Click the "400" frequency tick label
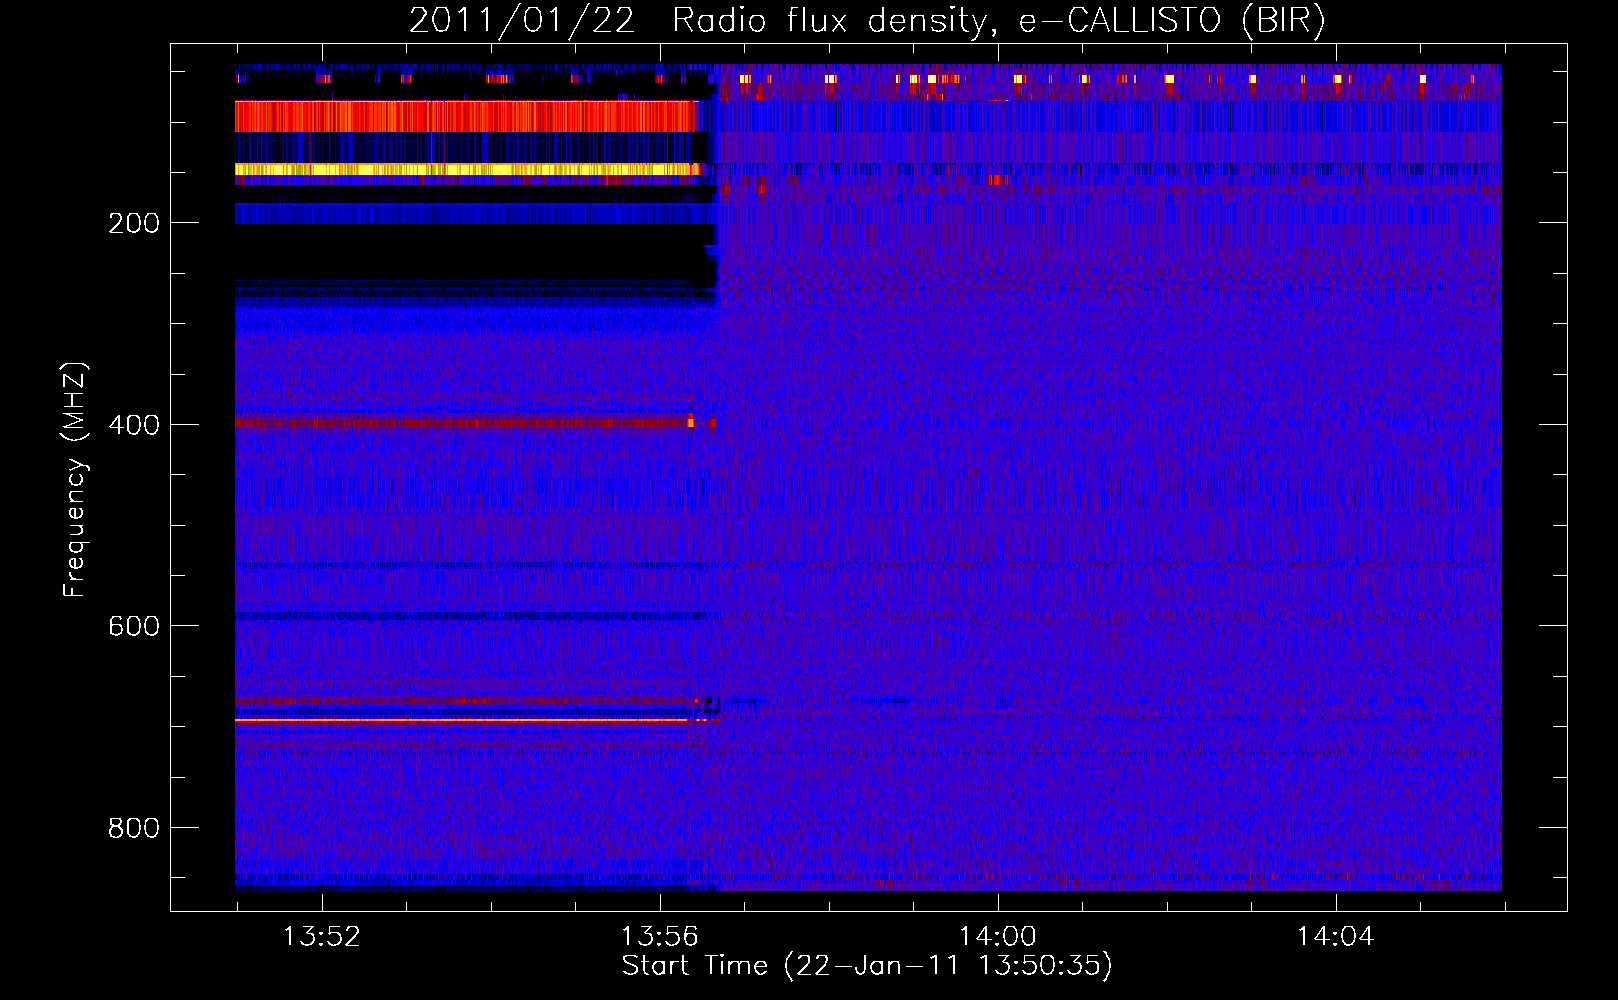 (x=134, y=425)
